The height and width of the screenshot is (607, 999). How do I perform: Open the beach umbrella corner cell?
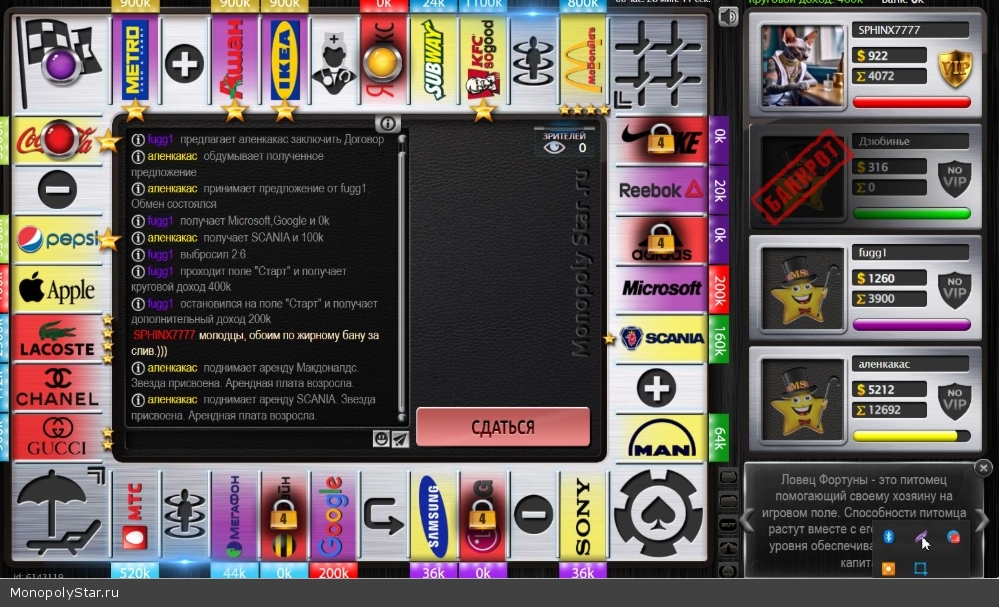(x=60, y=513)
